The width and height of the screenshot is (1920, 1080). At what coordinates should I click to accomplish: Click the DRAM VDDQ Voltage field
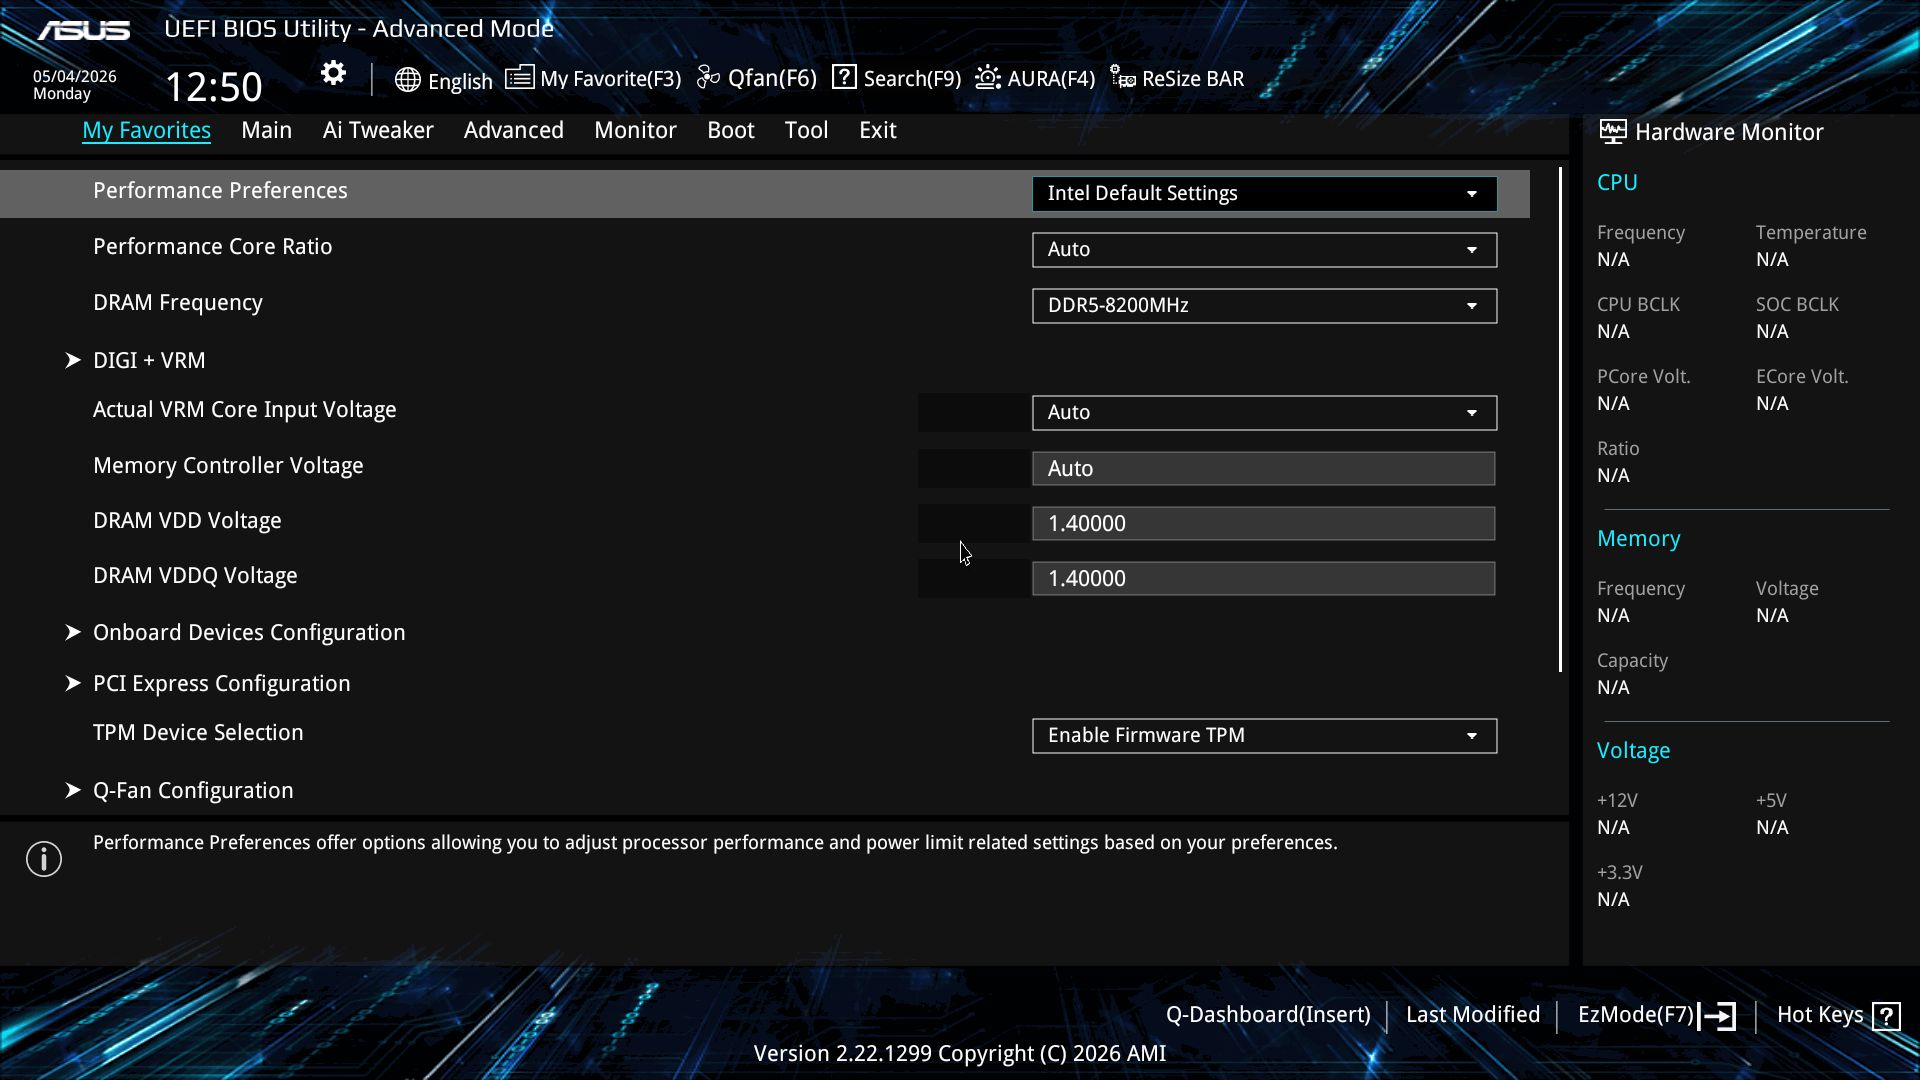1264,578
